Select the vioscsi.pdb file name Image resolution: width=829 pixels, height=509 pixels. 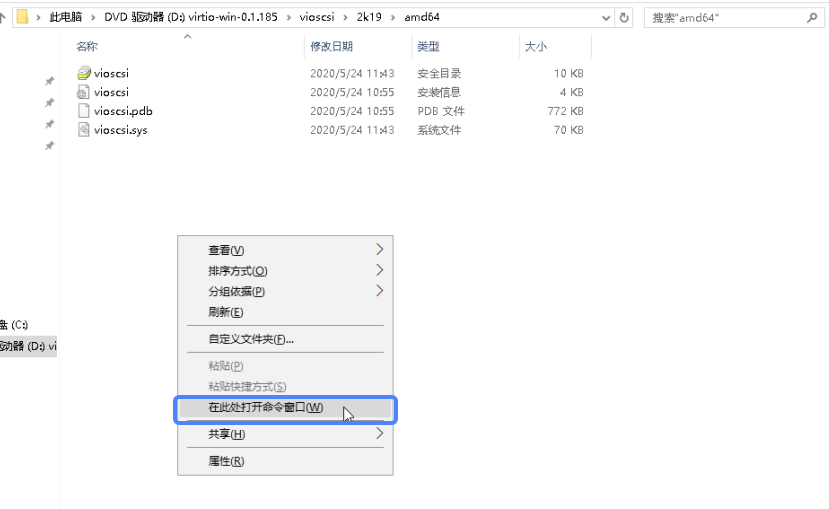[x=123, y=111]
